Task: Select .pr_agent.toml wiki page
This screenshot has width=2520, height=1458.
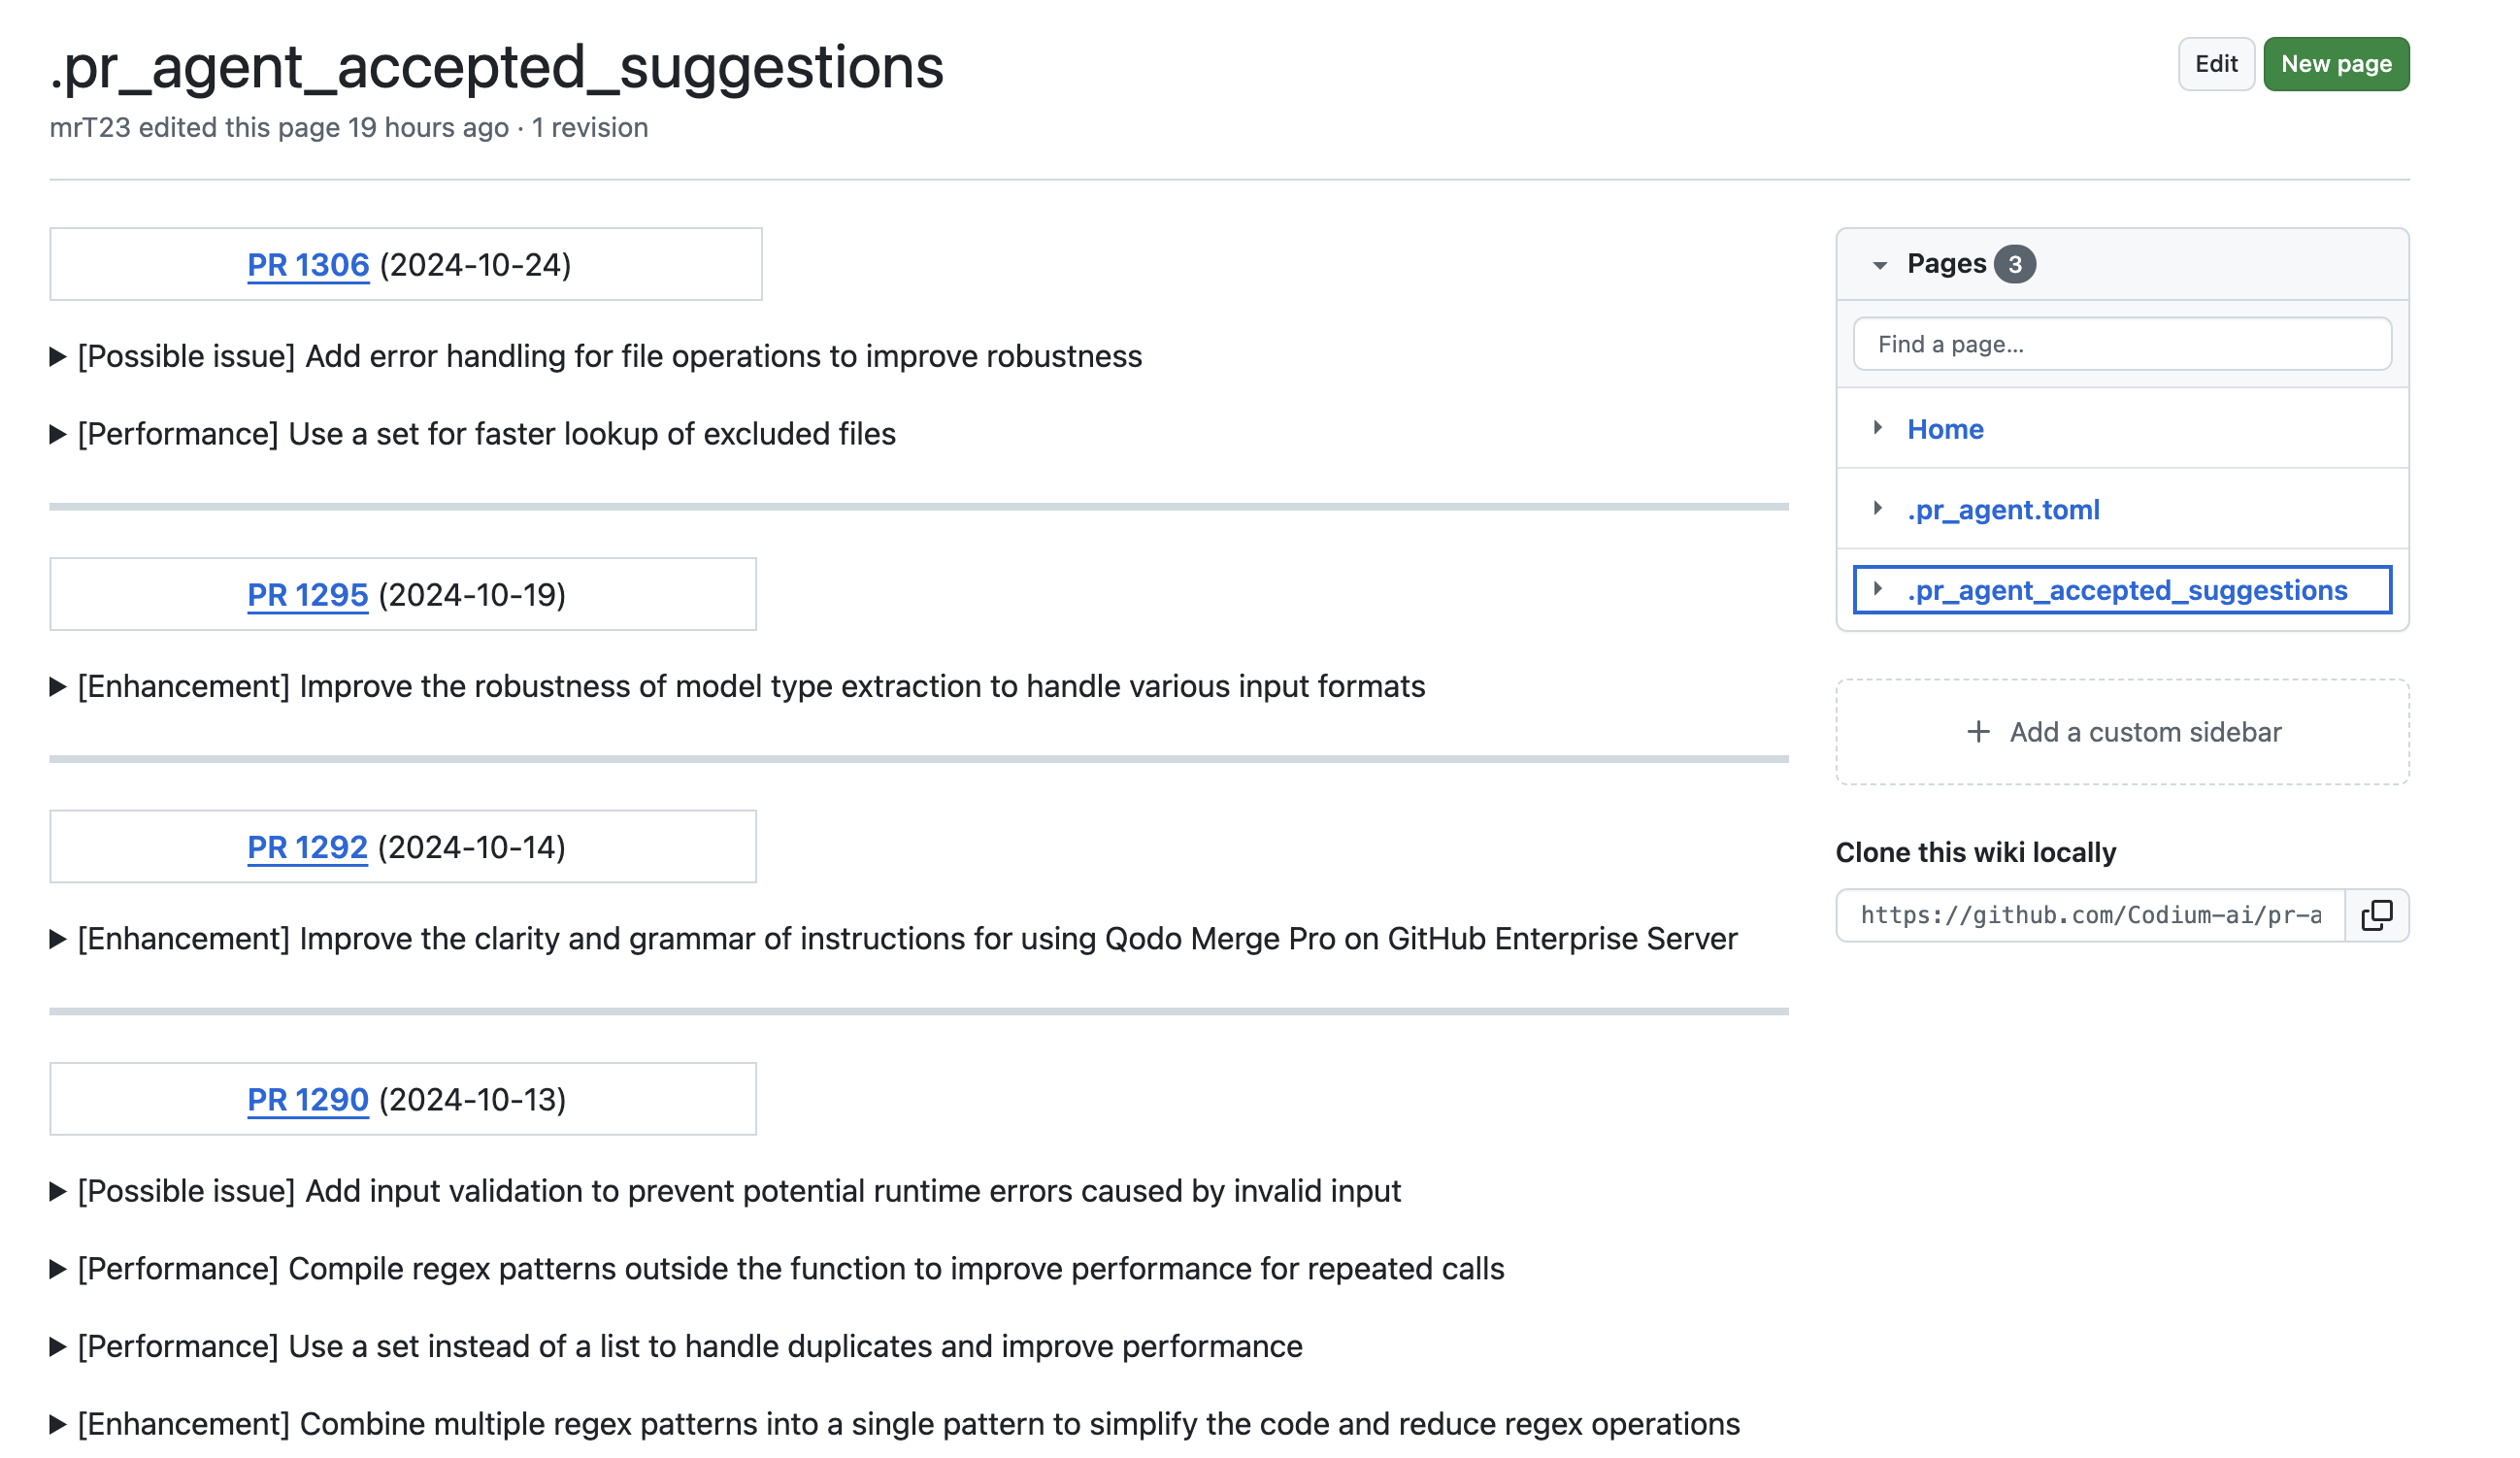Action: coord(2003,507)
